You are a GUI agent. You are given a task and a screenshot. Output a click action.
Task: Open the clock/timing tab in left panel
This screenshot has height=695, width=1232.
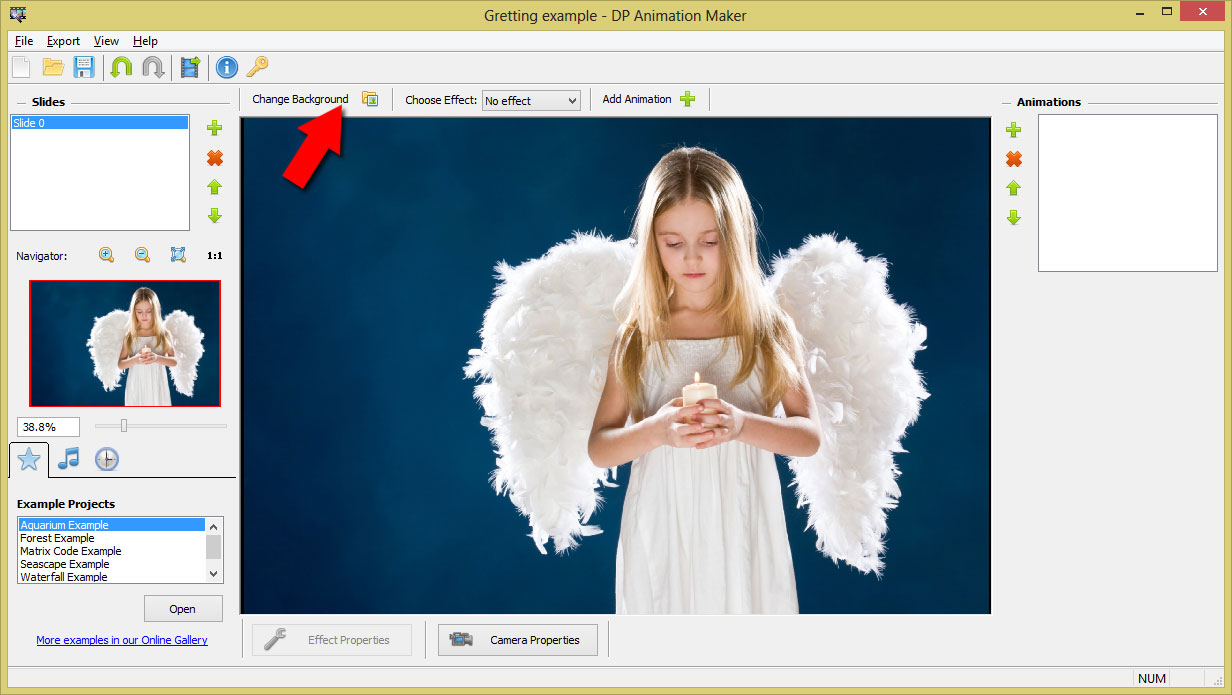coord(106,459)
